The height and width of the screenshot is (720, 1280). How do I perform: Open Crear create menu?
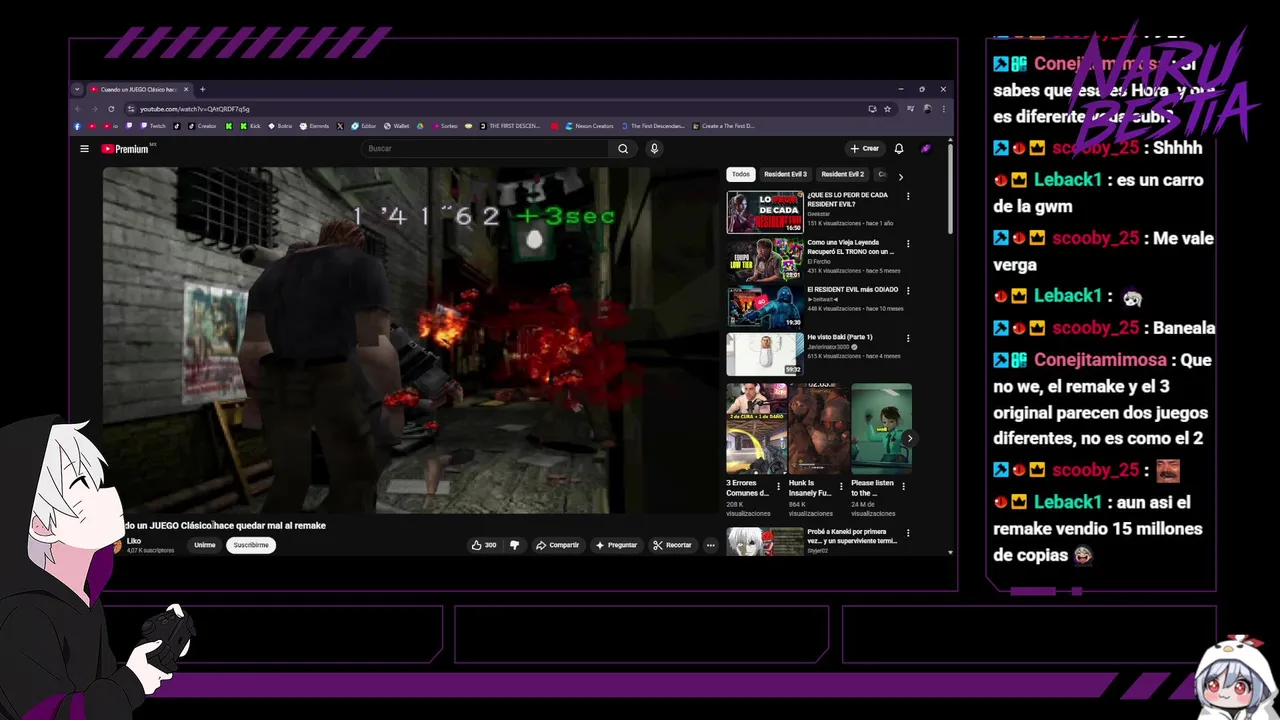[x=864, y=149]
